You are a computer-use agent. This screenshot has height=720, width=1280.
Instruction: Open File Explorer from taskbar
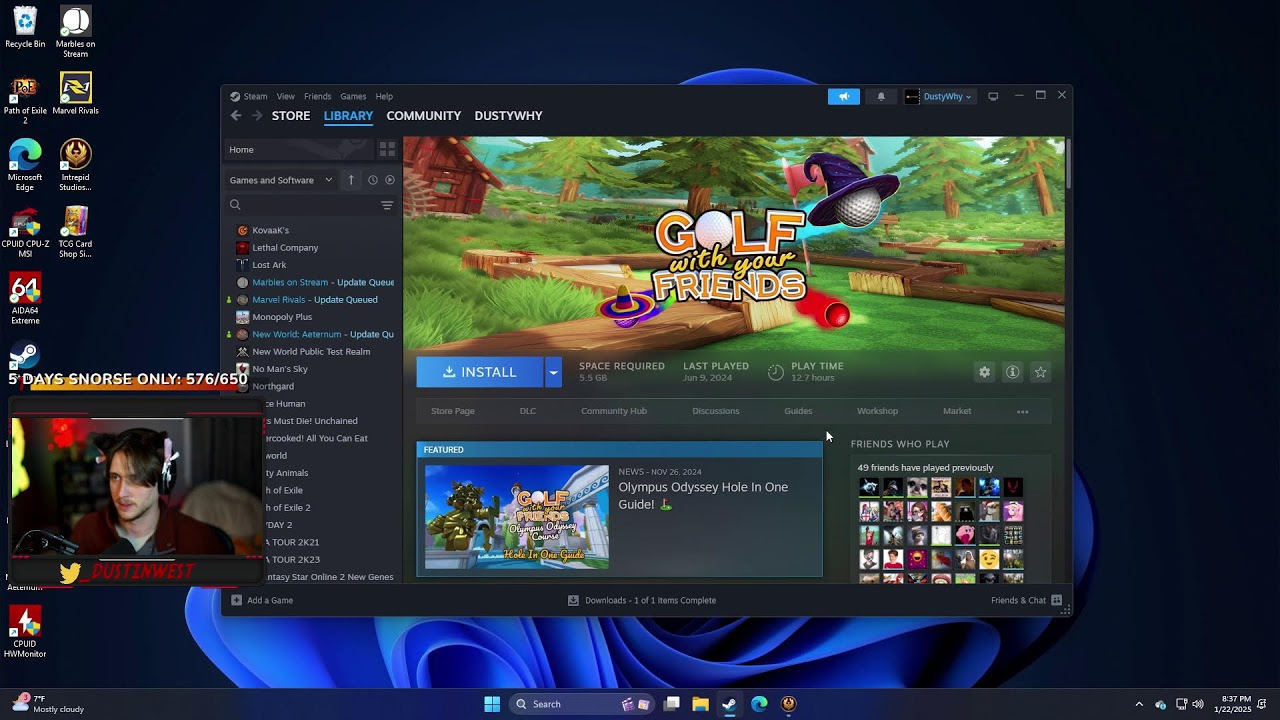pos(700,704)
